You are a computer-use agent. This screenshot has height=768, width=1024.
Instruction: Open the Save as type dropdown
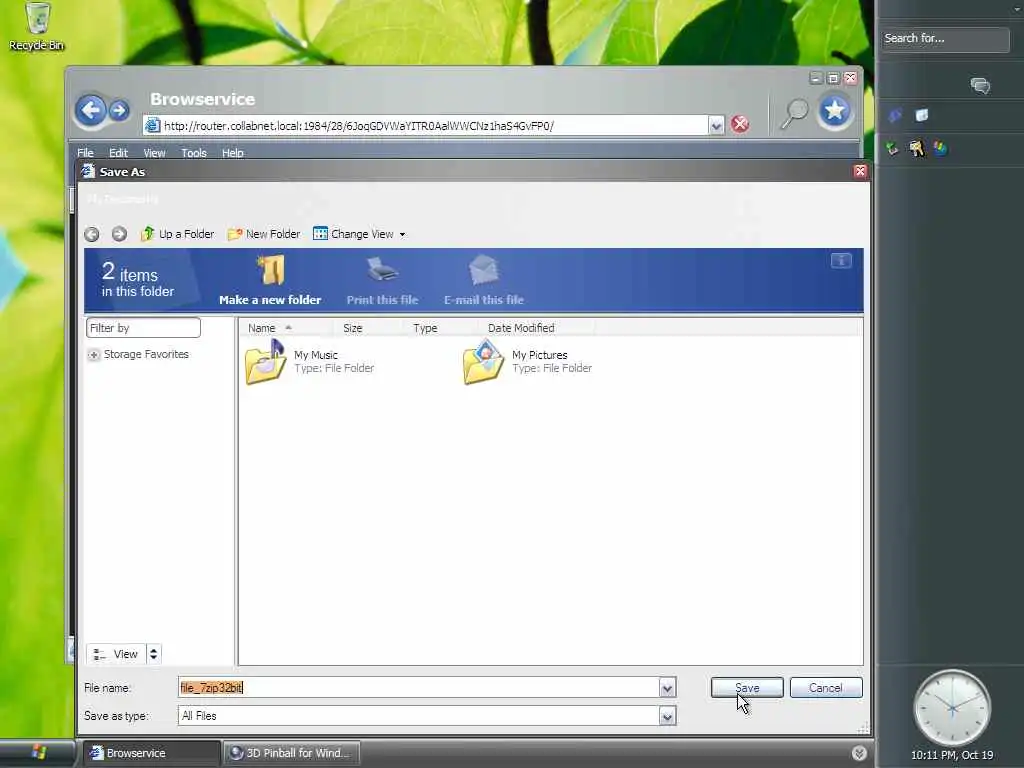[667, 716]
